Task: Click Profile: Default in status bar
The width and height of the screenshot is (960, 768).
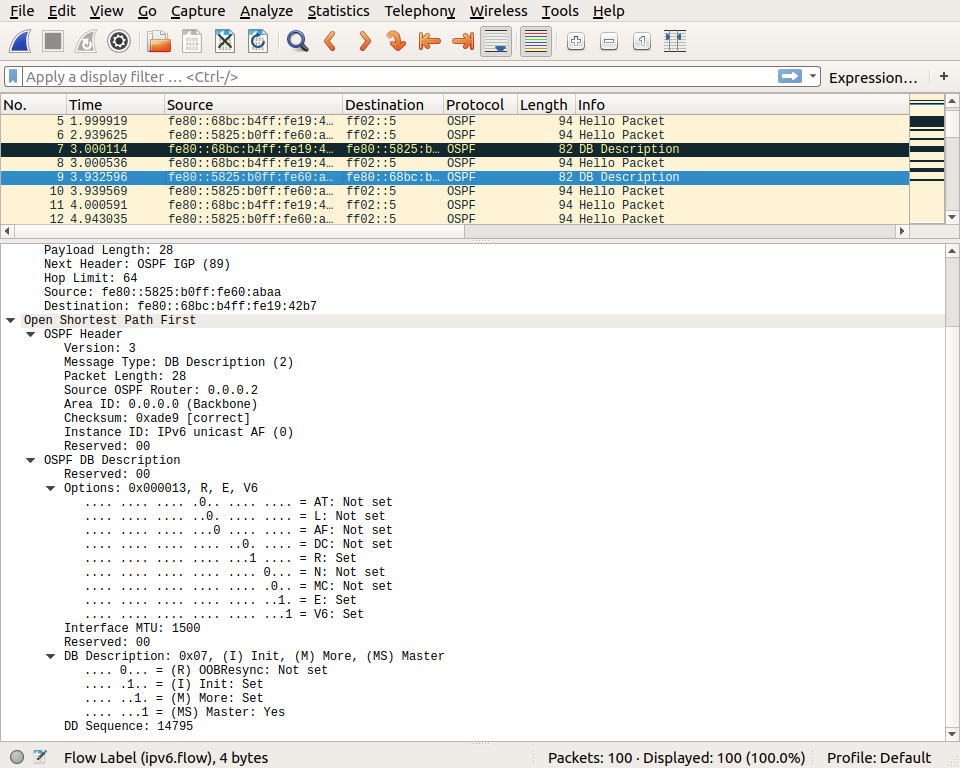Action: click(879, 758)
